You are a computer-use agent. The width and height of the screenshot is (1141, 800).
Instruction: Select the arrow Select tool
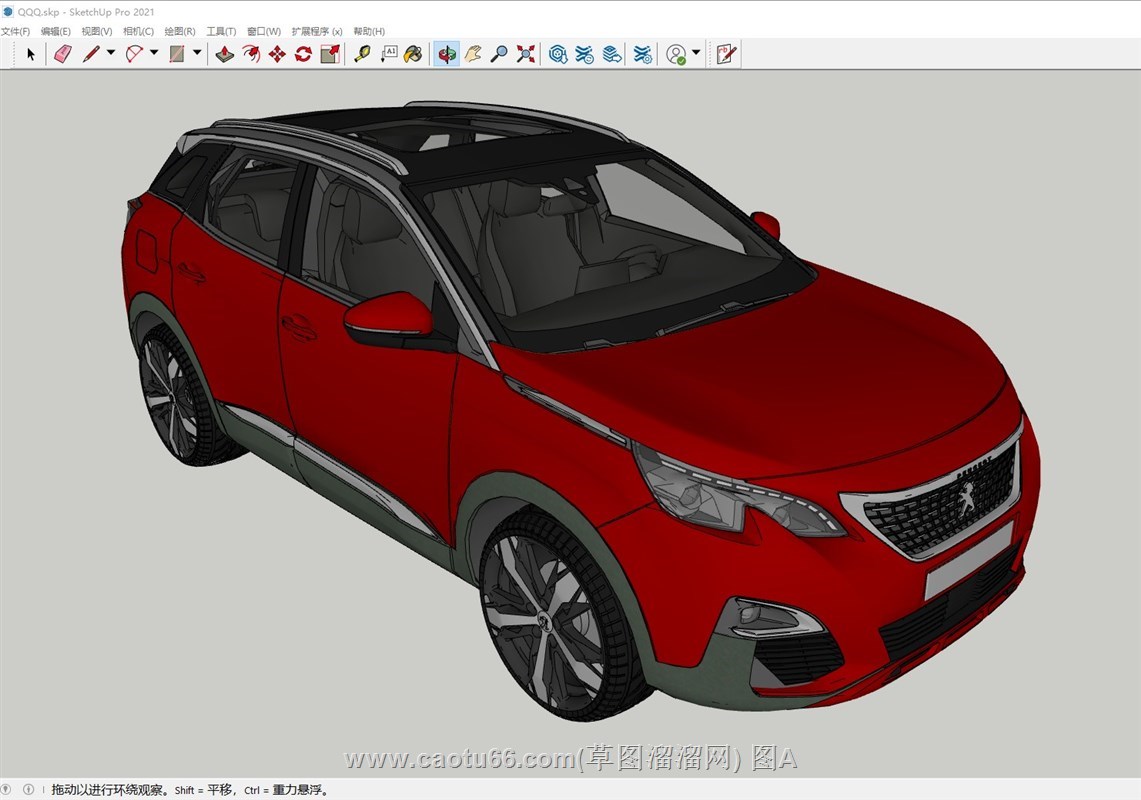tap(31, 54)
